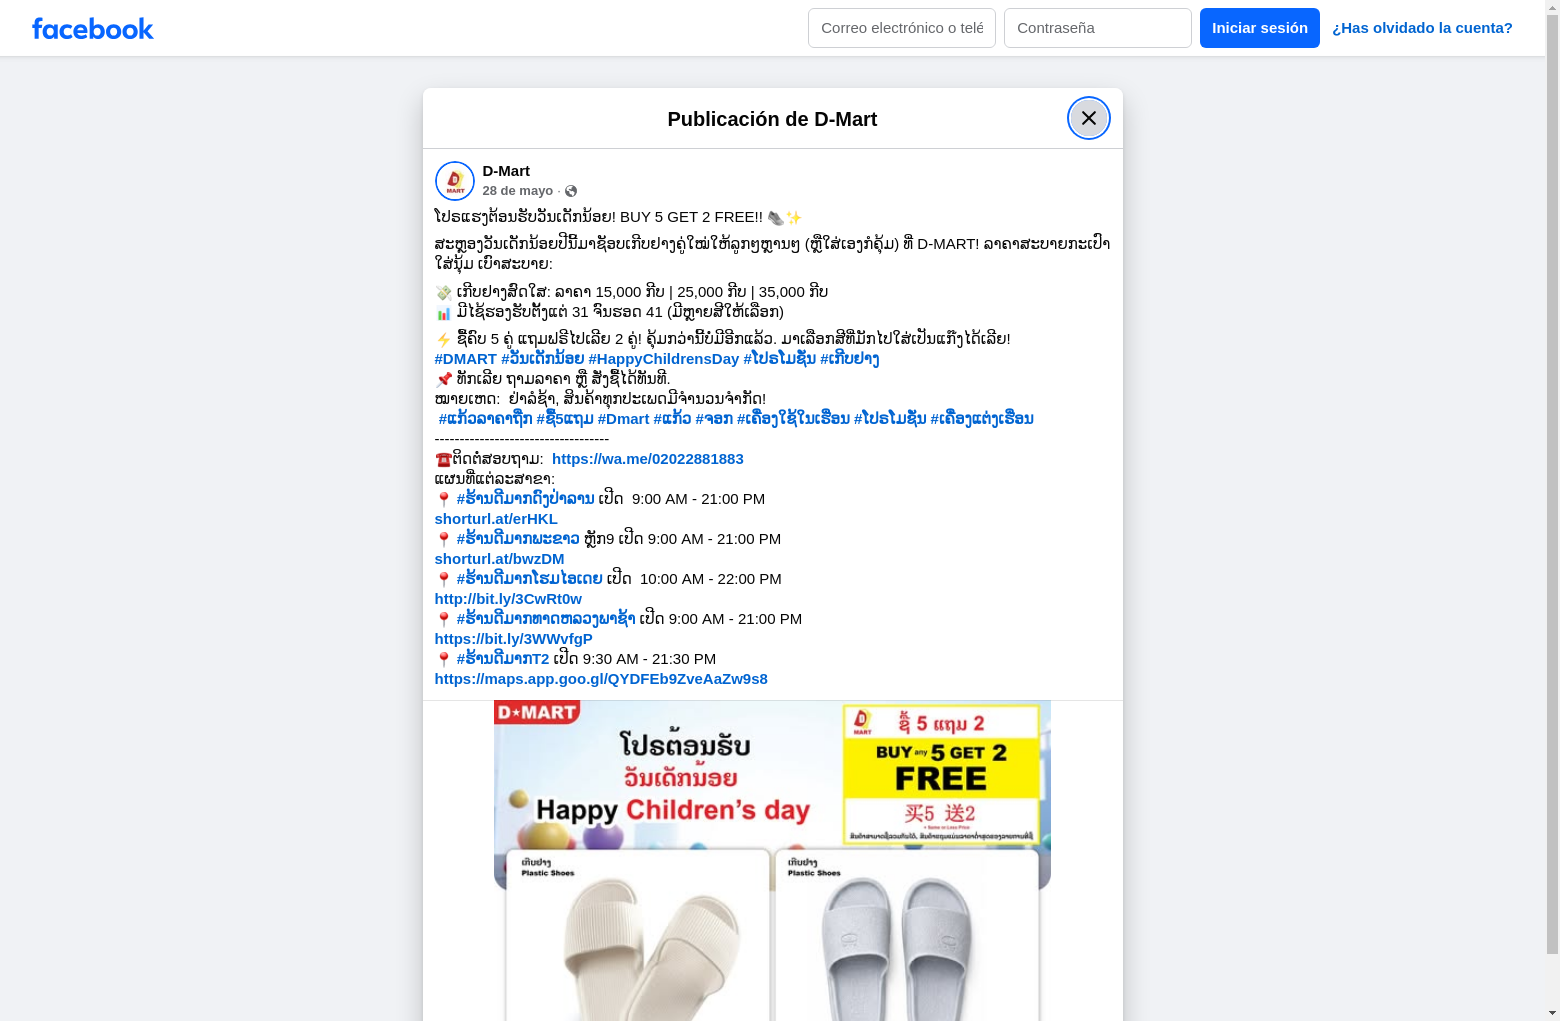Close the D-Mart post dialog
The width and height of the screenshot is (1560, 1021).
click(x=1089, y=118)
